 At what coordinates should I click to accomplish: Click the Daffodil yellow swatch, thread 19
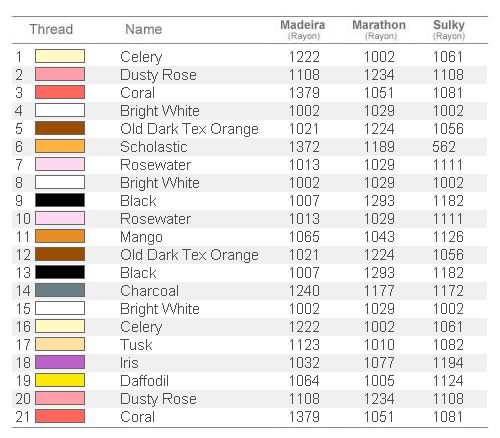[x=60, y=380]
